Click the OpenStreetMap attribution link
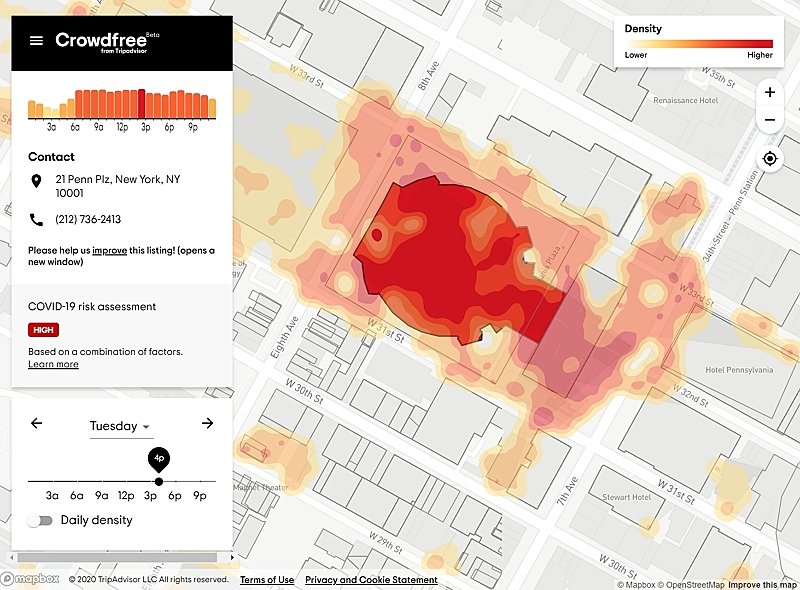This screenshot has height=590, width=800. pyautogui.click(x=691, y=585)
